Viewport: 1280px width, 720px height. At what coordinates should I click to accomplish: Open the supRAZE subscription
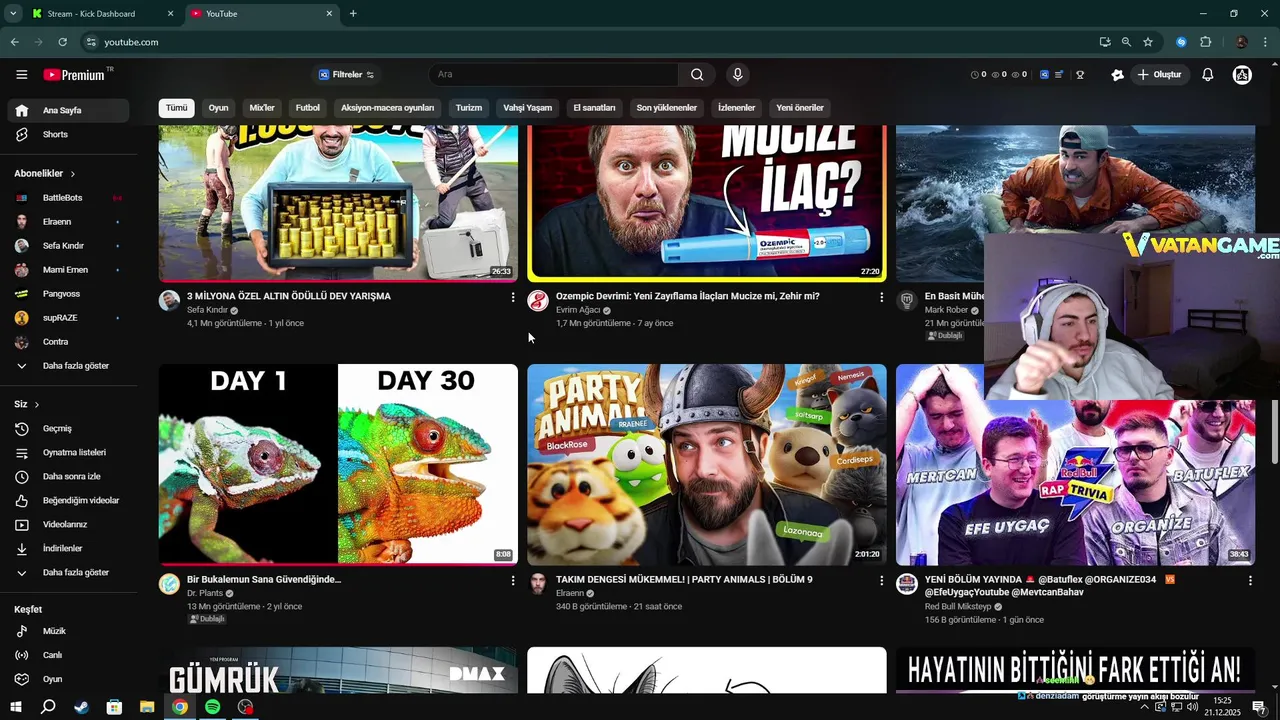point(70,318)
